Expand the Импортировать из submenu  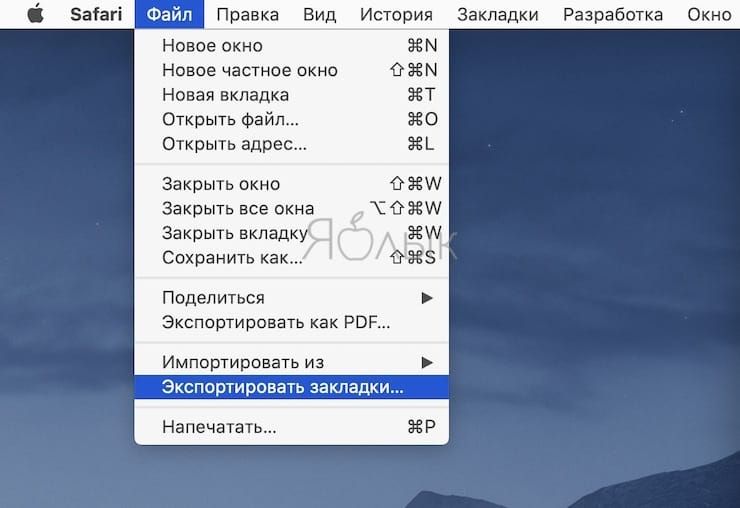pyautogui.click(x=292, y=362)
